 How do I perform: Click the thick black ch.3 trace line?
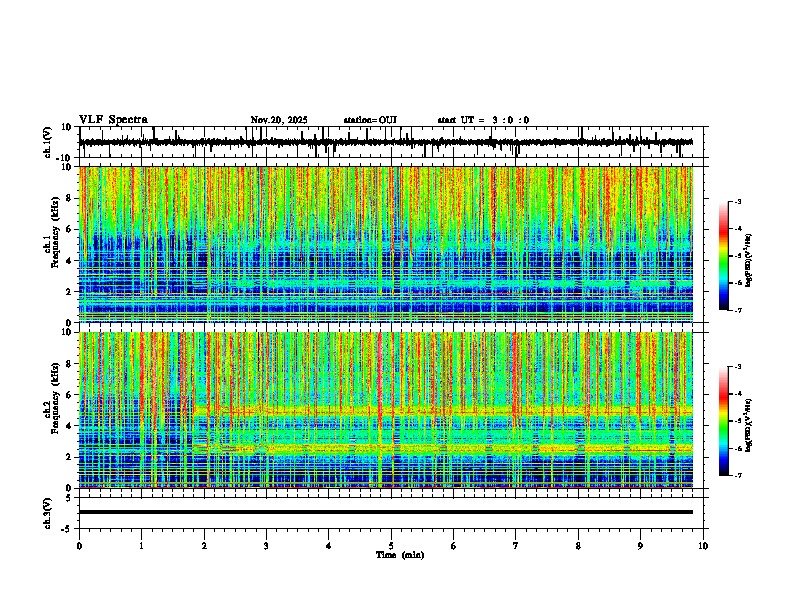(386, 512)
